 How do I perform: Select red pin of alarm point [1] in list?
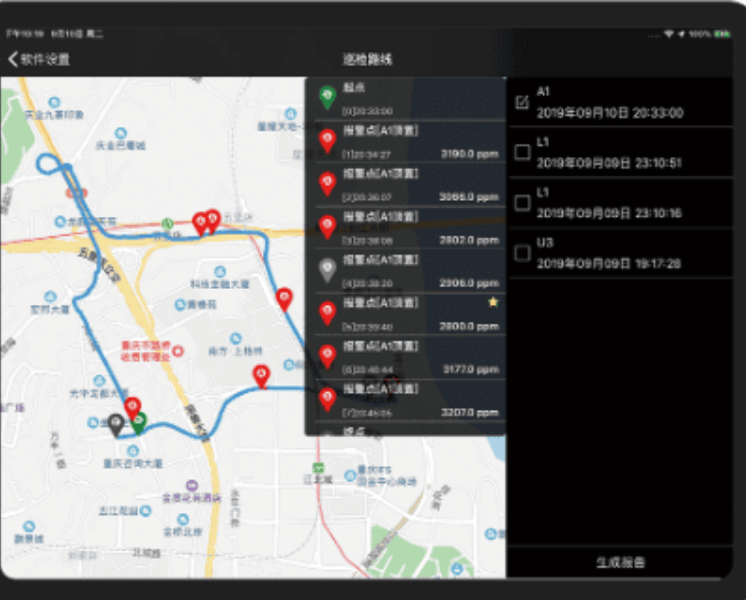pos(327,141)
